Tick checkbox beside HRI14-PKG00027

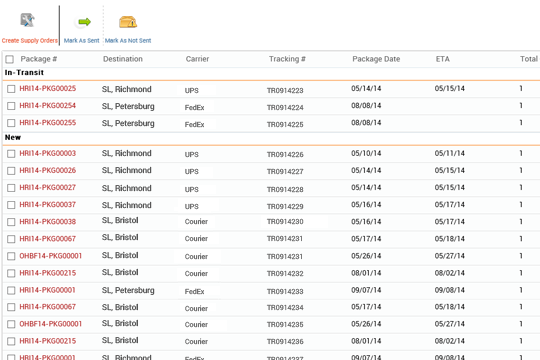coord(11,188)
